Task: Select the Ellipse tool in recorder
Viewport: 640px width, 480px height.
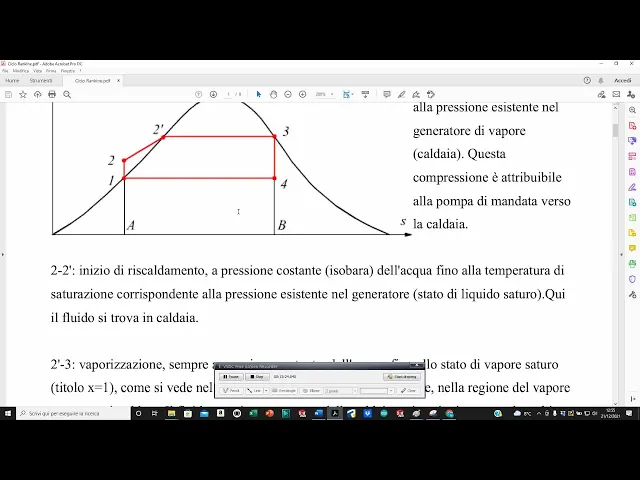Action: pos(311,391)
